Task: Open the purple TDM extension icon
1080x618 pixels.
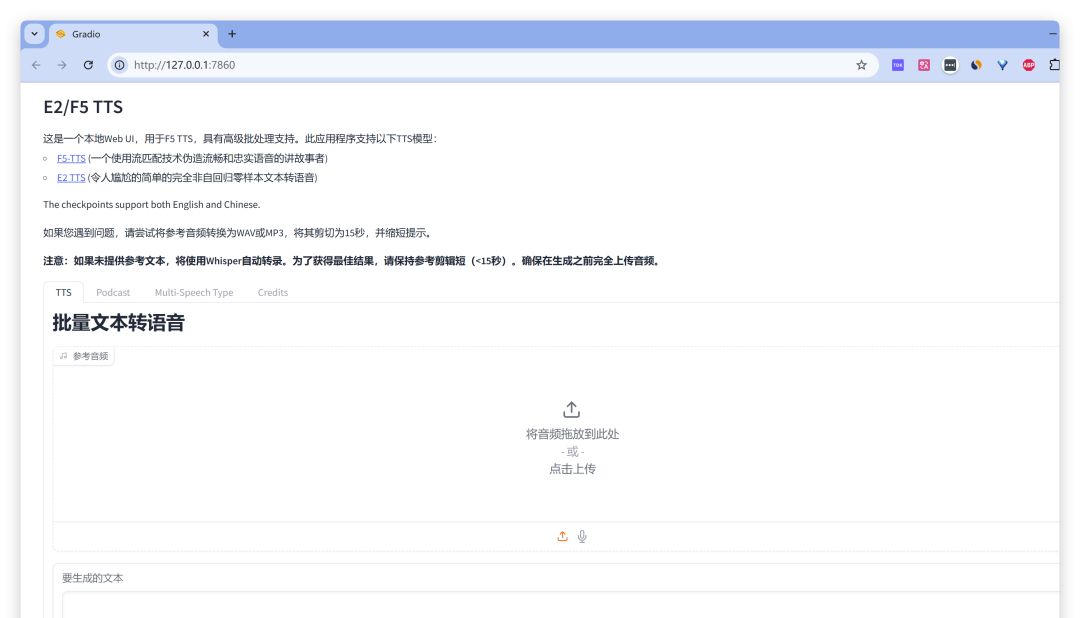Action: click(897, 64)
